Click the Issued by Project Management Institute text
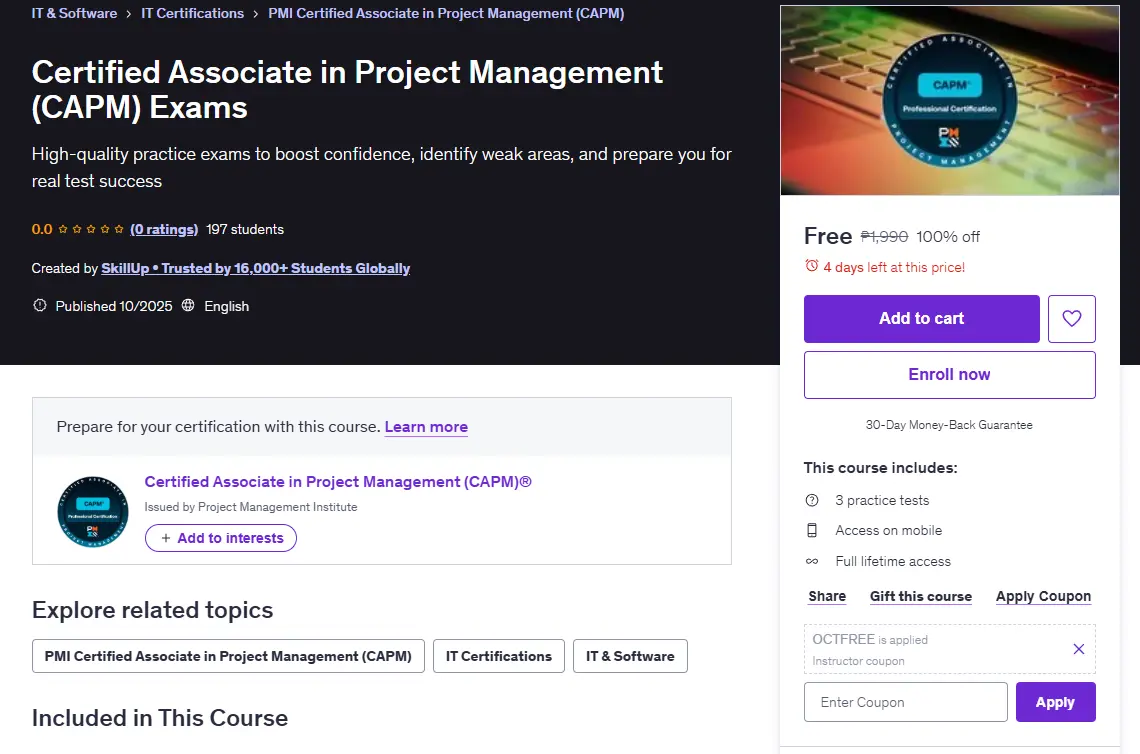 tap(251, 507)
